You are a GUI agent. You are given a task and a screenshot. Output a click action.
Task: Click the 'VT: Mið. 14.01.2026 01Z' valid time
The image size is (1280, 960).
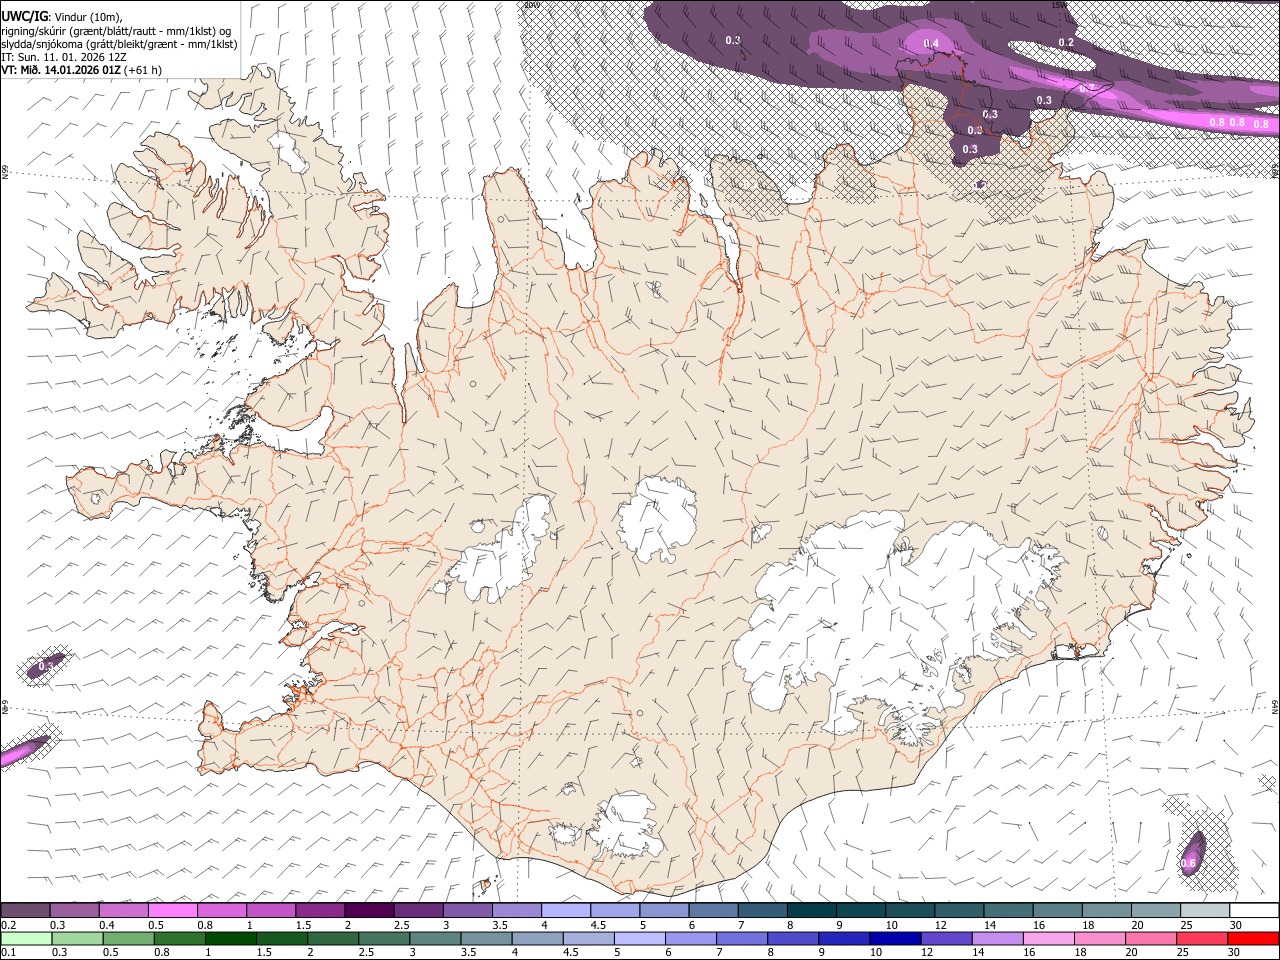point(62,70)
